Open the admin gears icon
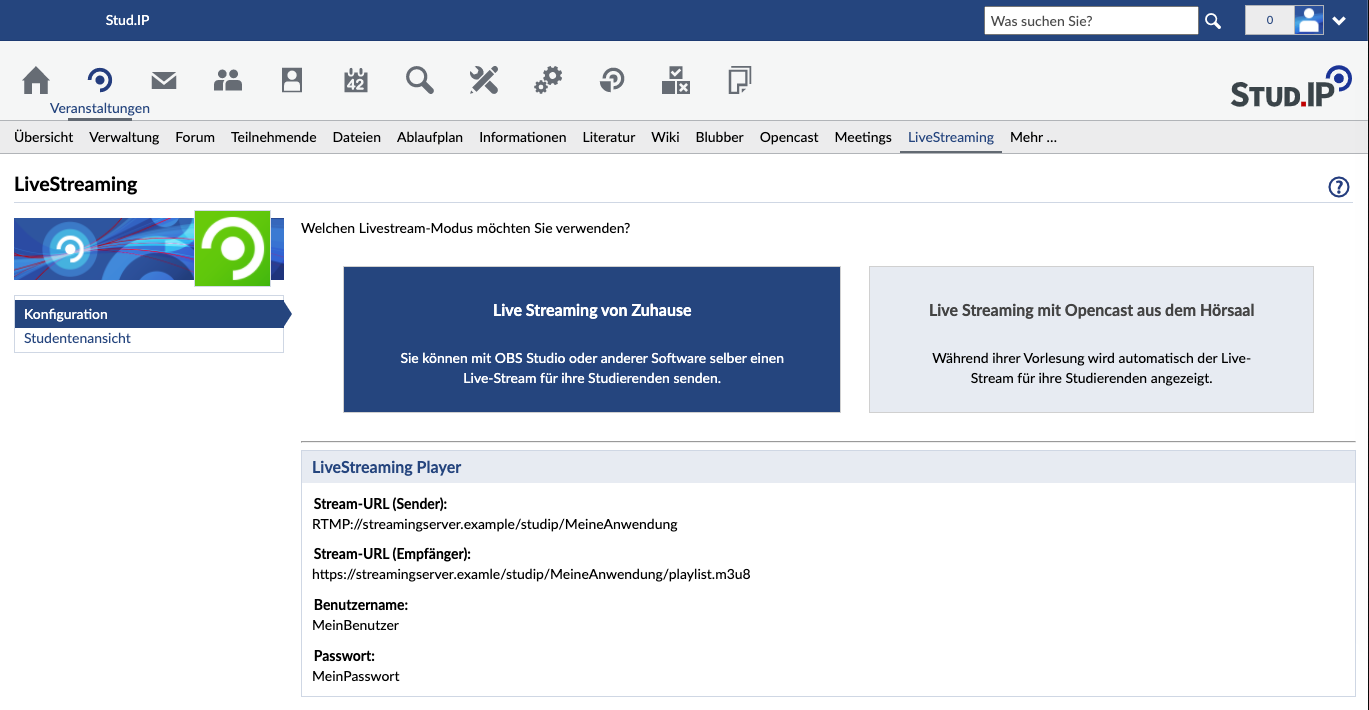 [x=548, y=80]
